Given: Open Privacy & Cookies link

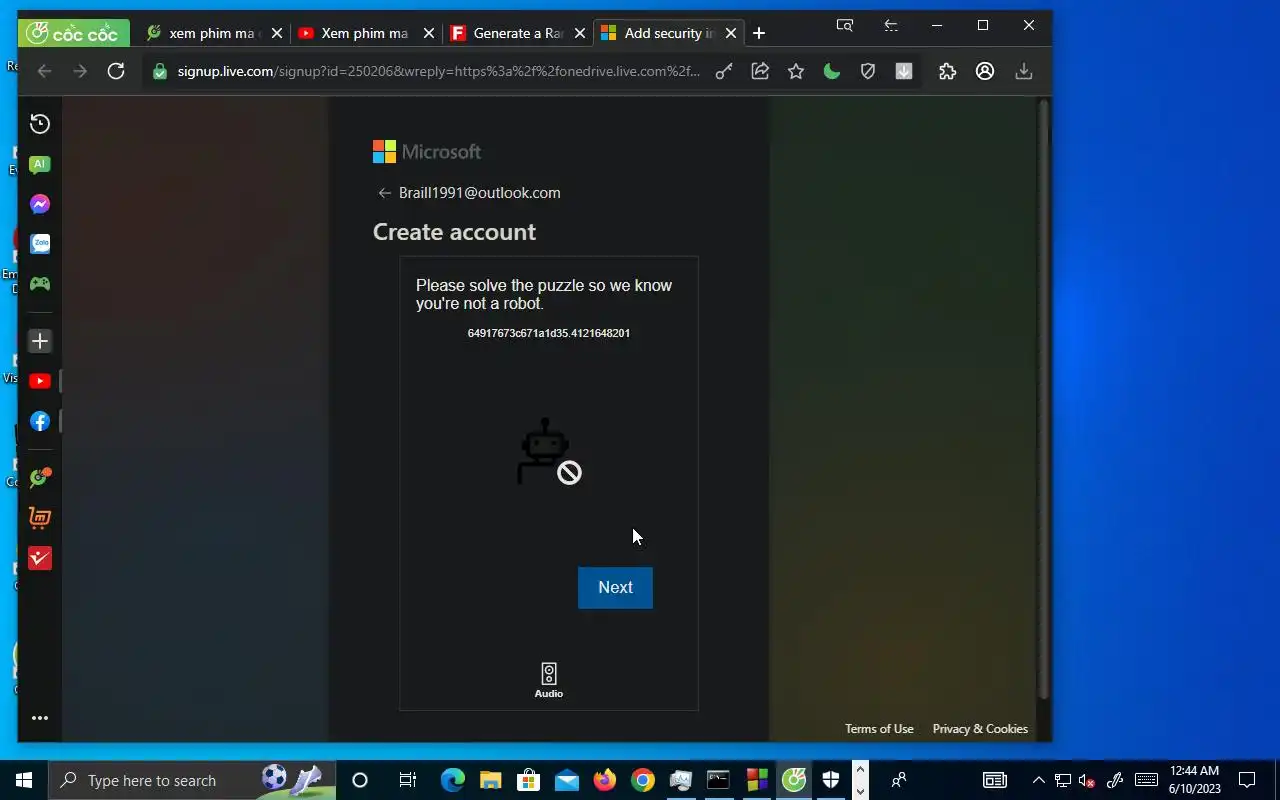Looking at the screenshot, I should pos(980,729).
